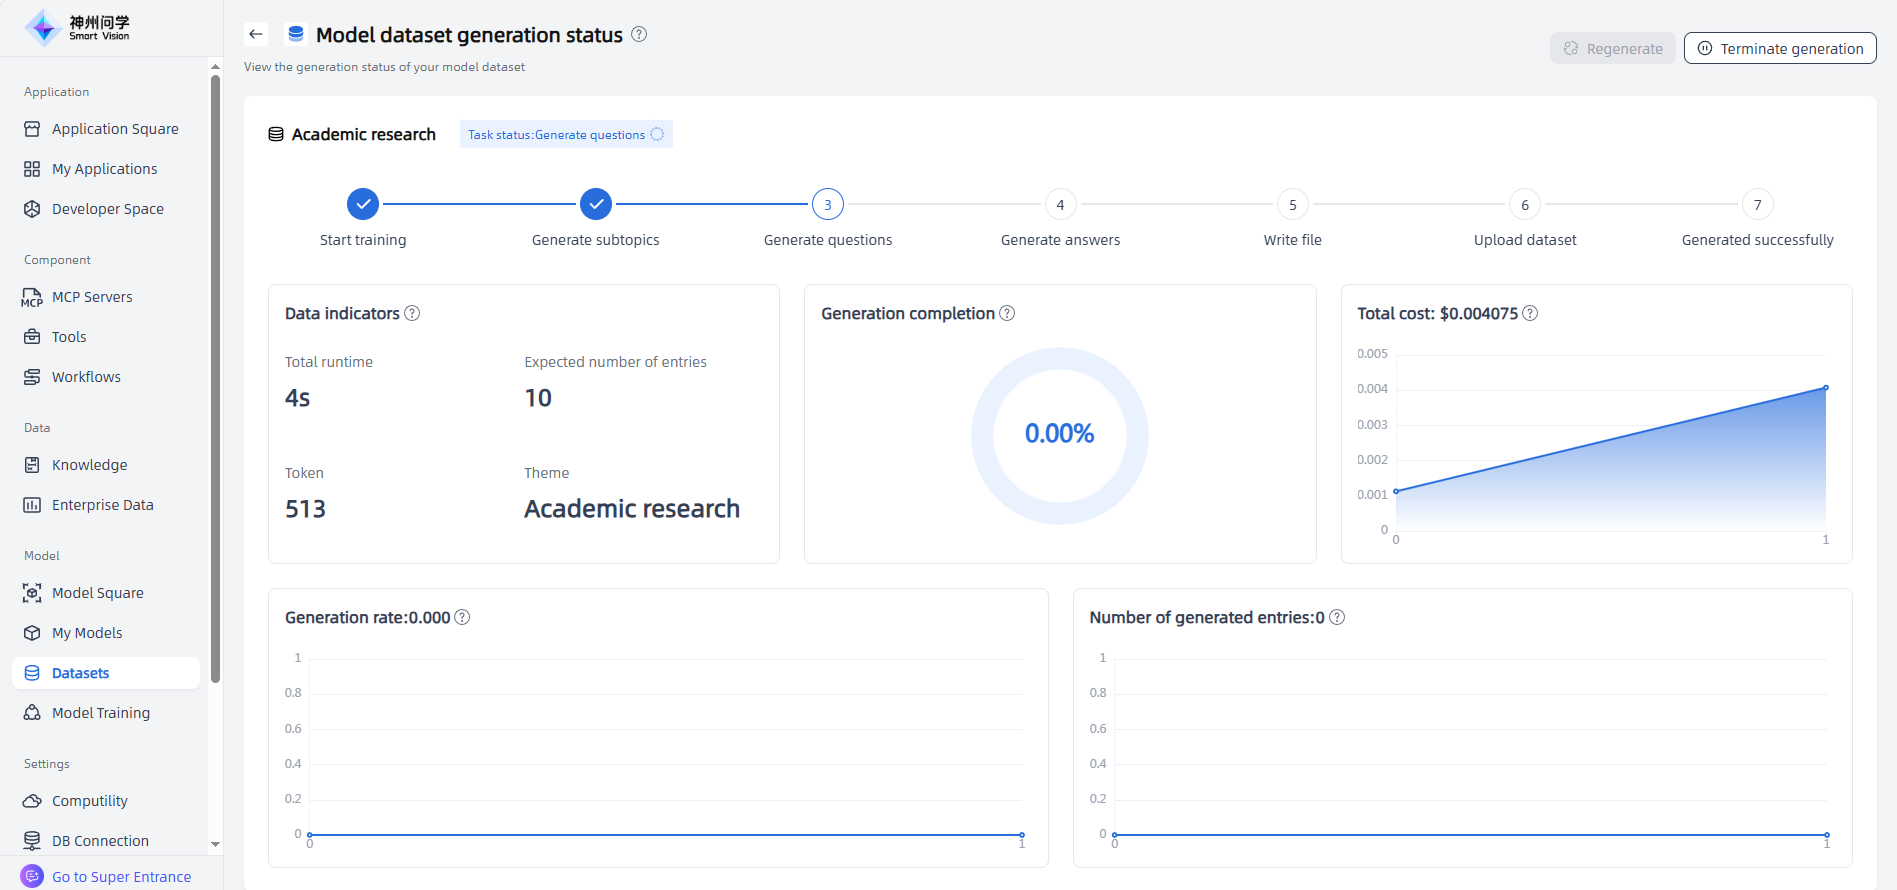Click help icon beside Number of generated entries
Image resolution: width=1897 pixels, height=890 pixels.
coord(1337,617)
